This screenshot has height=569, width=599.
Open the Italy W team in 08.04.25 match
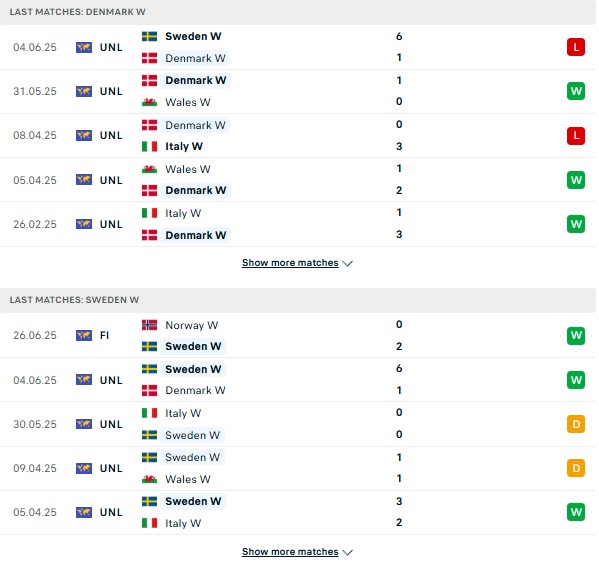(x=184, y=146)
